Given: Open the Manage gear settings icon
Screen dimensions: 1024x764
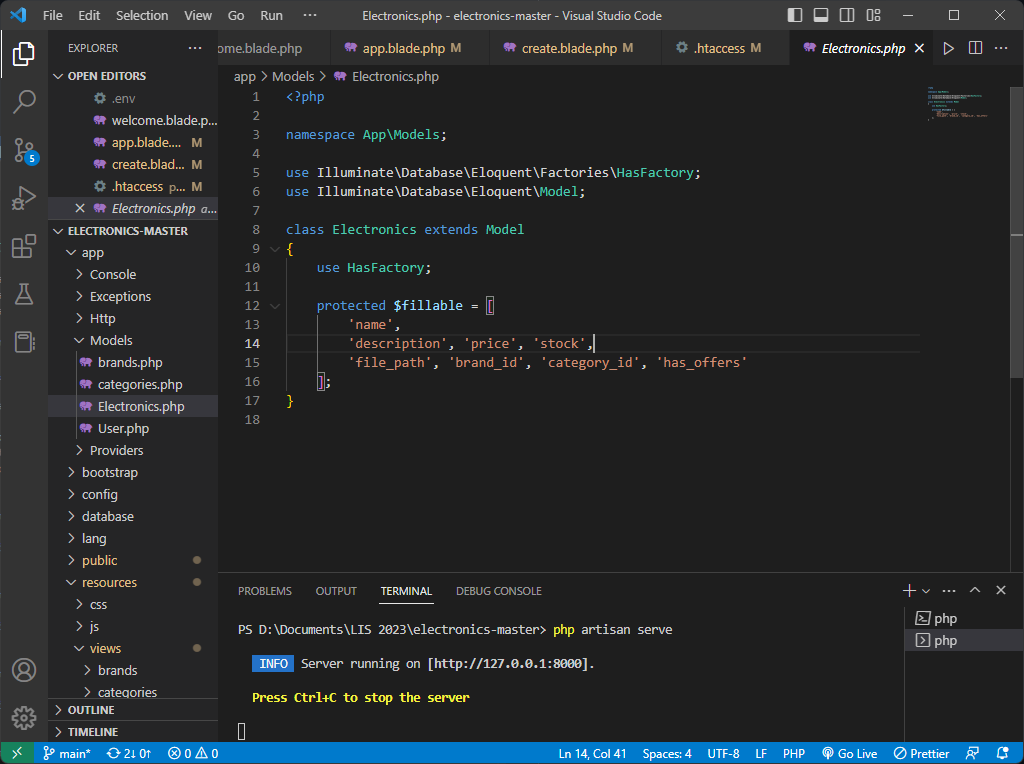Looking at the screenshot, I should pos(24,717).
